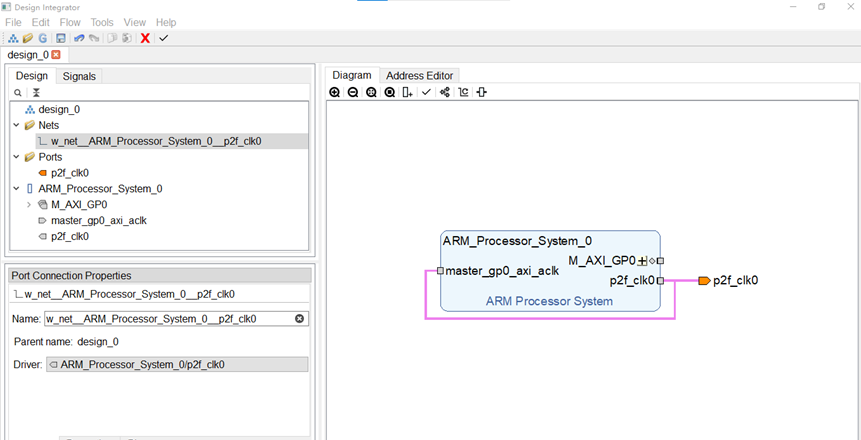Click the connection nodes icon in diagram toolbar
This screenshot has width=861, height=440.
pyautogui.click(x=445, y=92)
